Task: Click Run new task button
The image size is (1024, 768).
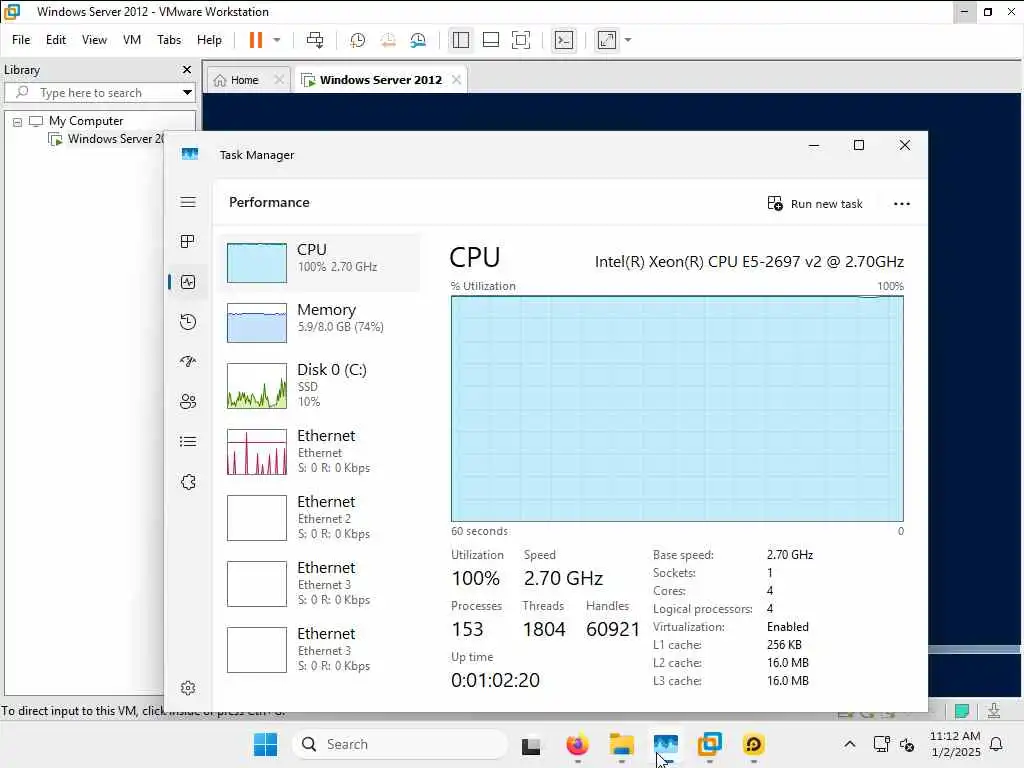Action: pyautogui.click(x=815, y=204)
